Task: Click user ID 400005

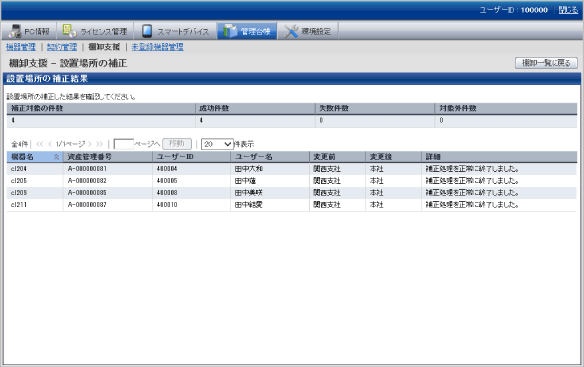Action: click(167, 181)
